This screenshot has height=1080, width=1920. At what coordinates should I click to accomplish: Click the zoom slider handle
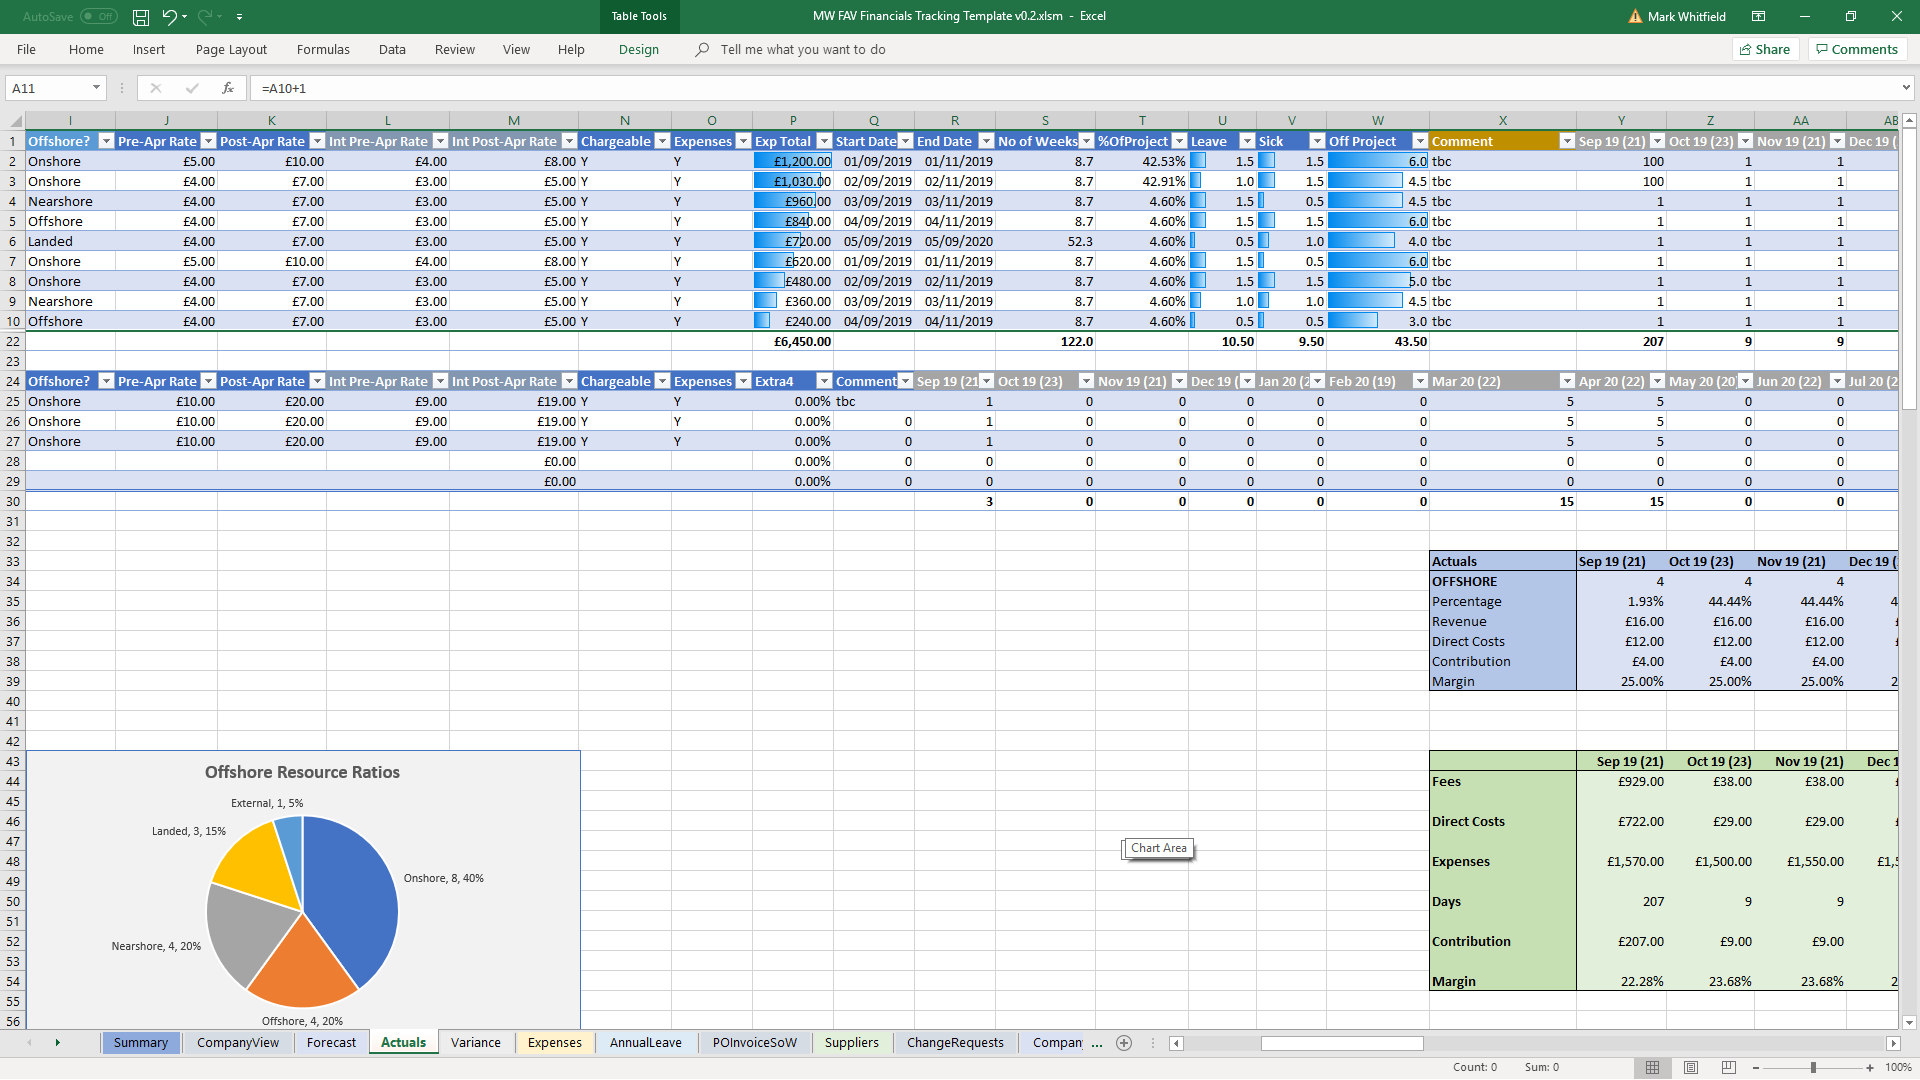pos(1813,1068)
